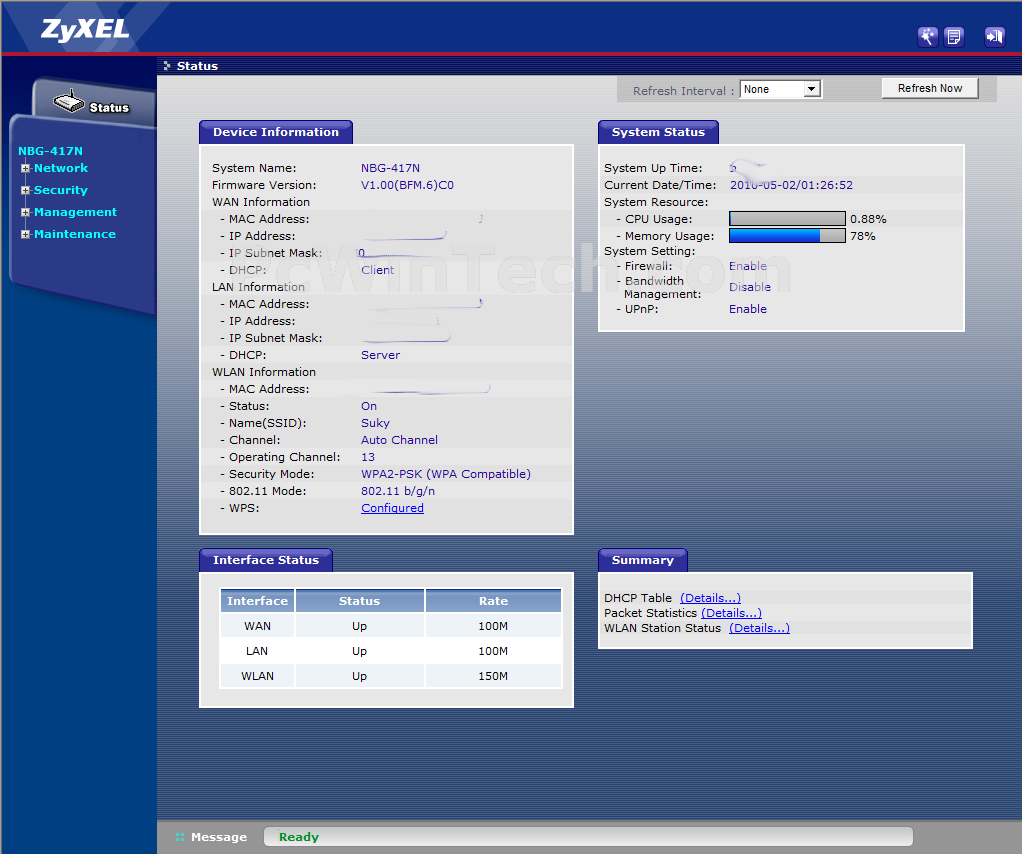
Task: Click the SSID value Suky
Action: tap(375, 423)
